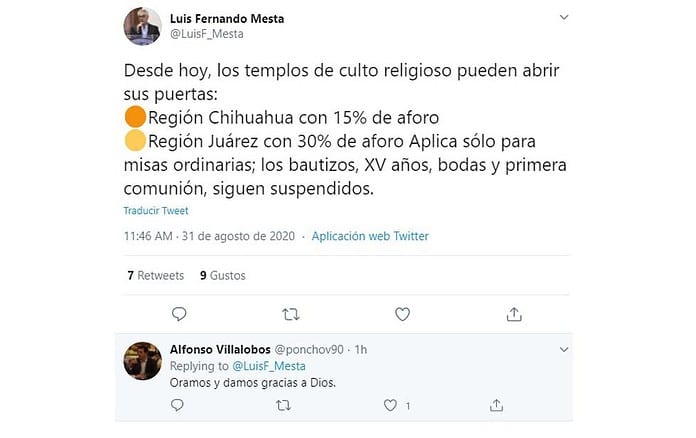Click the tweet timestamp 11:46 AM

[x=149, y=236]
